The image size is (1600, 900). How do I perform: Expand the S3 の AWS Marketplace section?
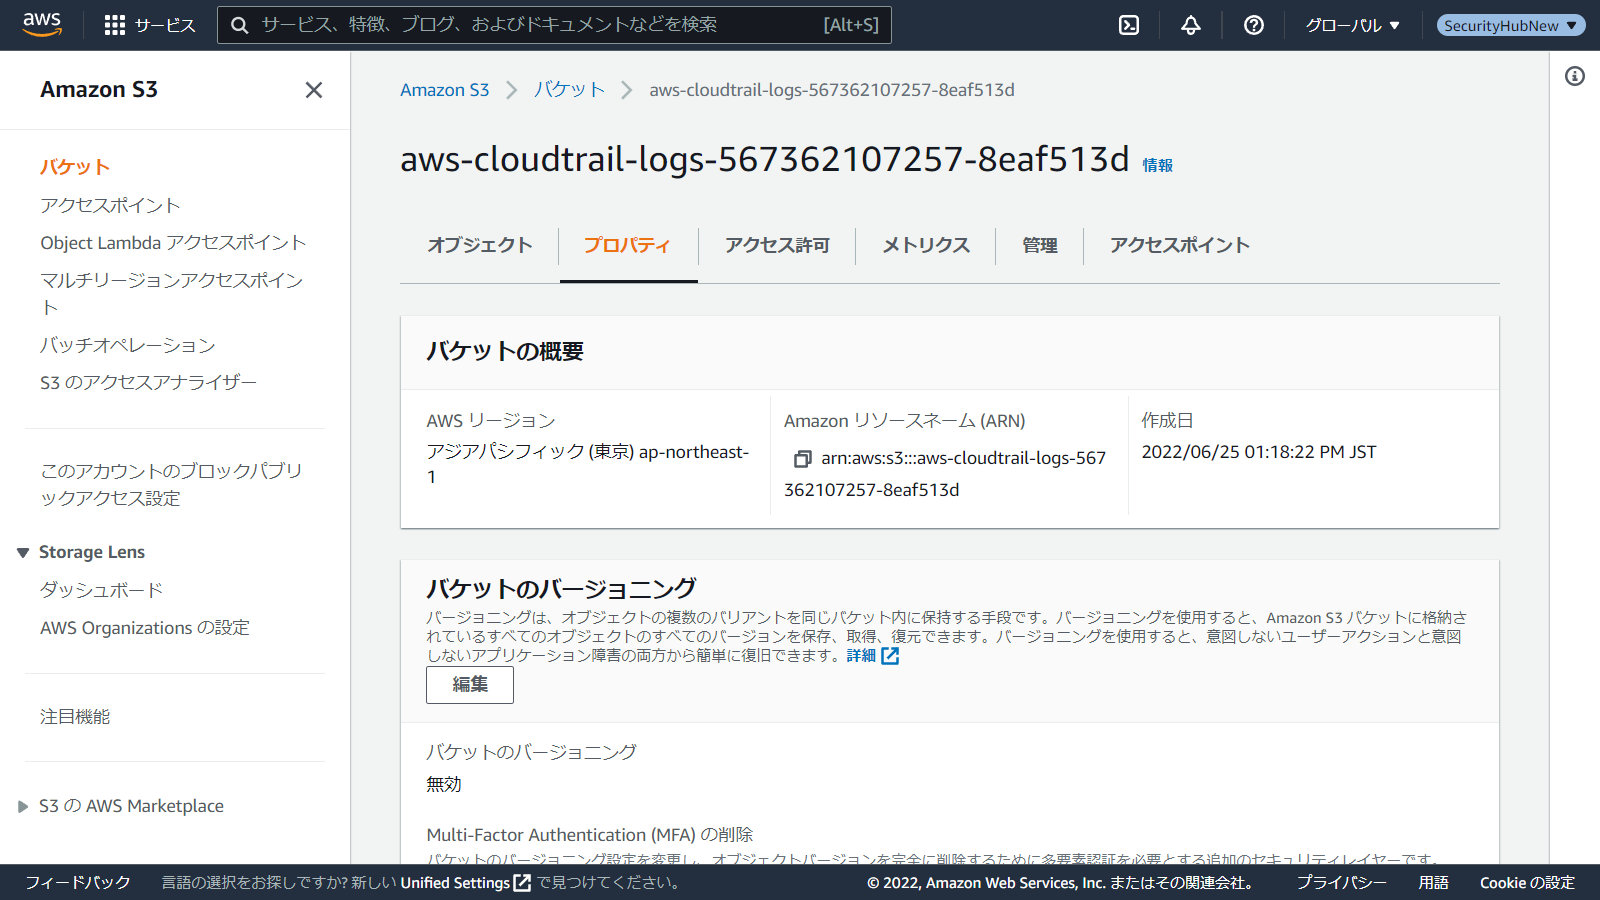(23, 807)
